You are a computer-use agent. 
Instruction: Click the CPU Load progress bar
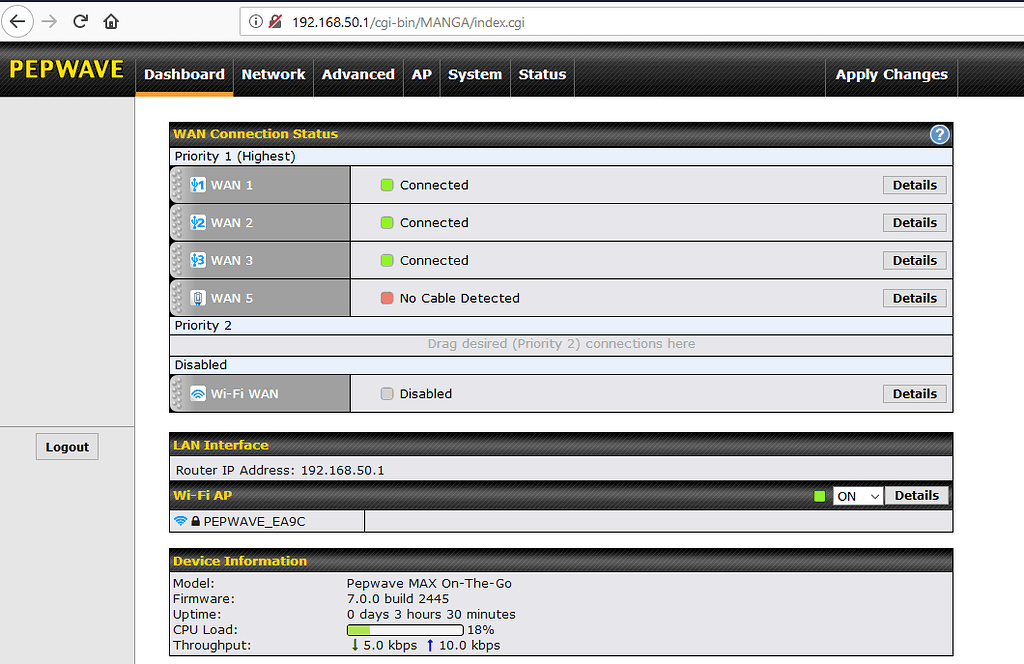point(403,630)
